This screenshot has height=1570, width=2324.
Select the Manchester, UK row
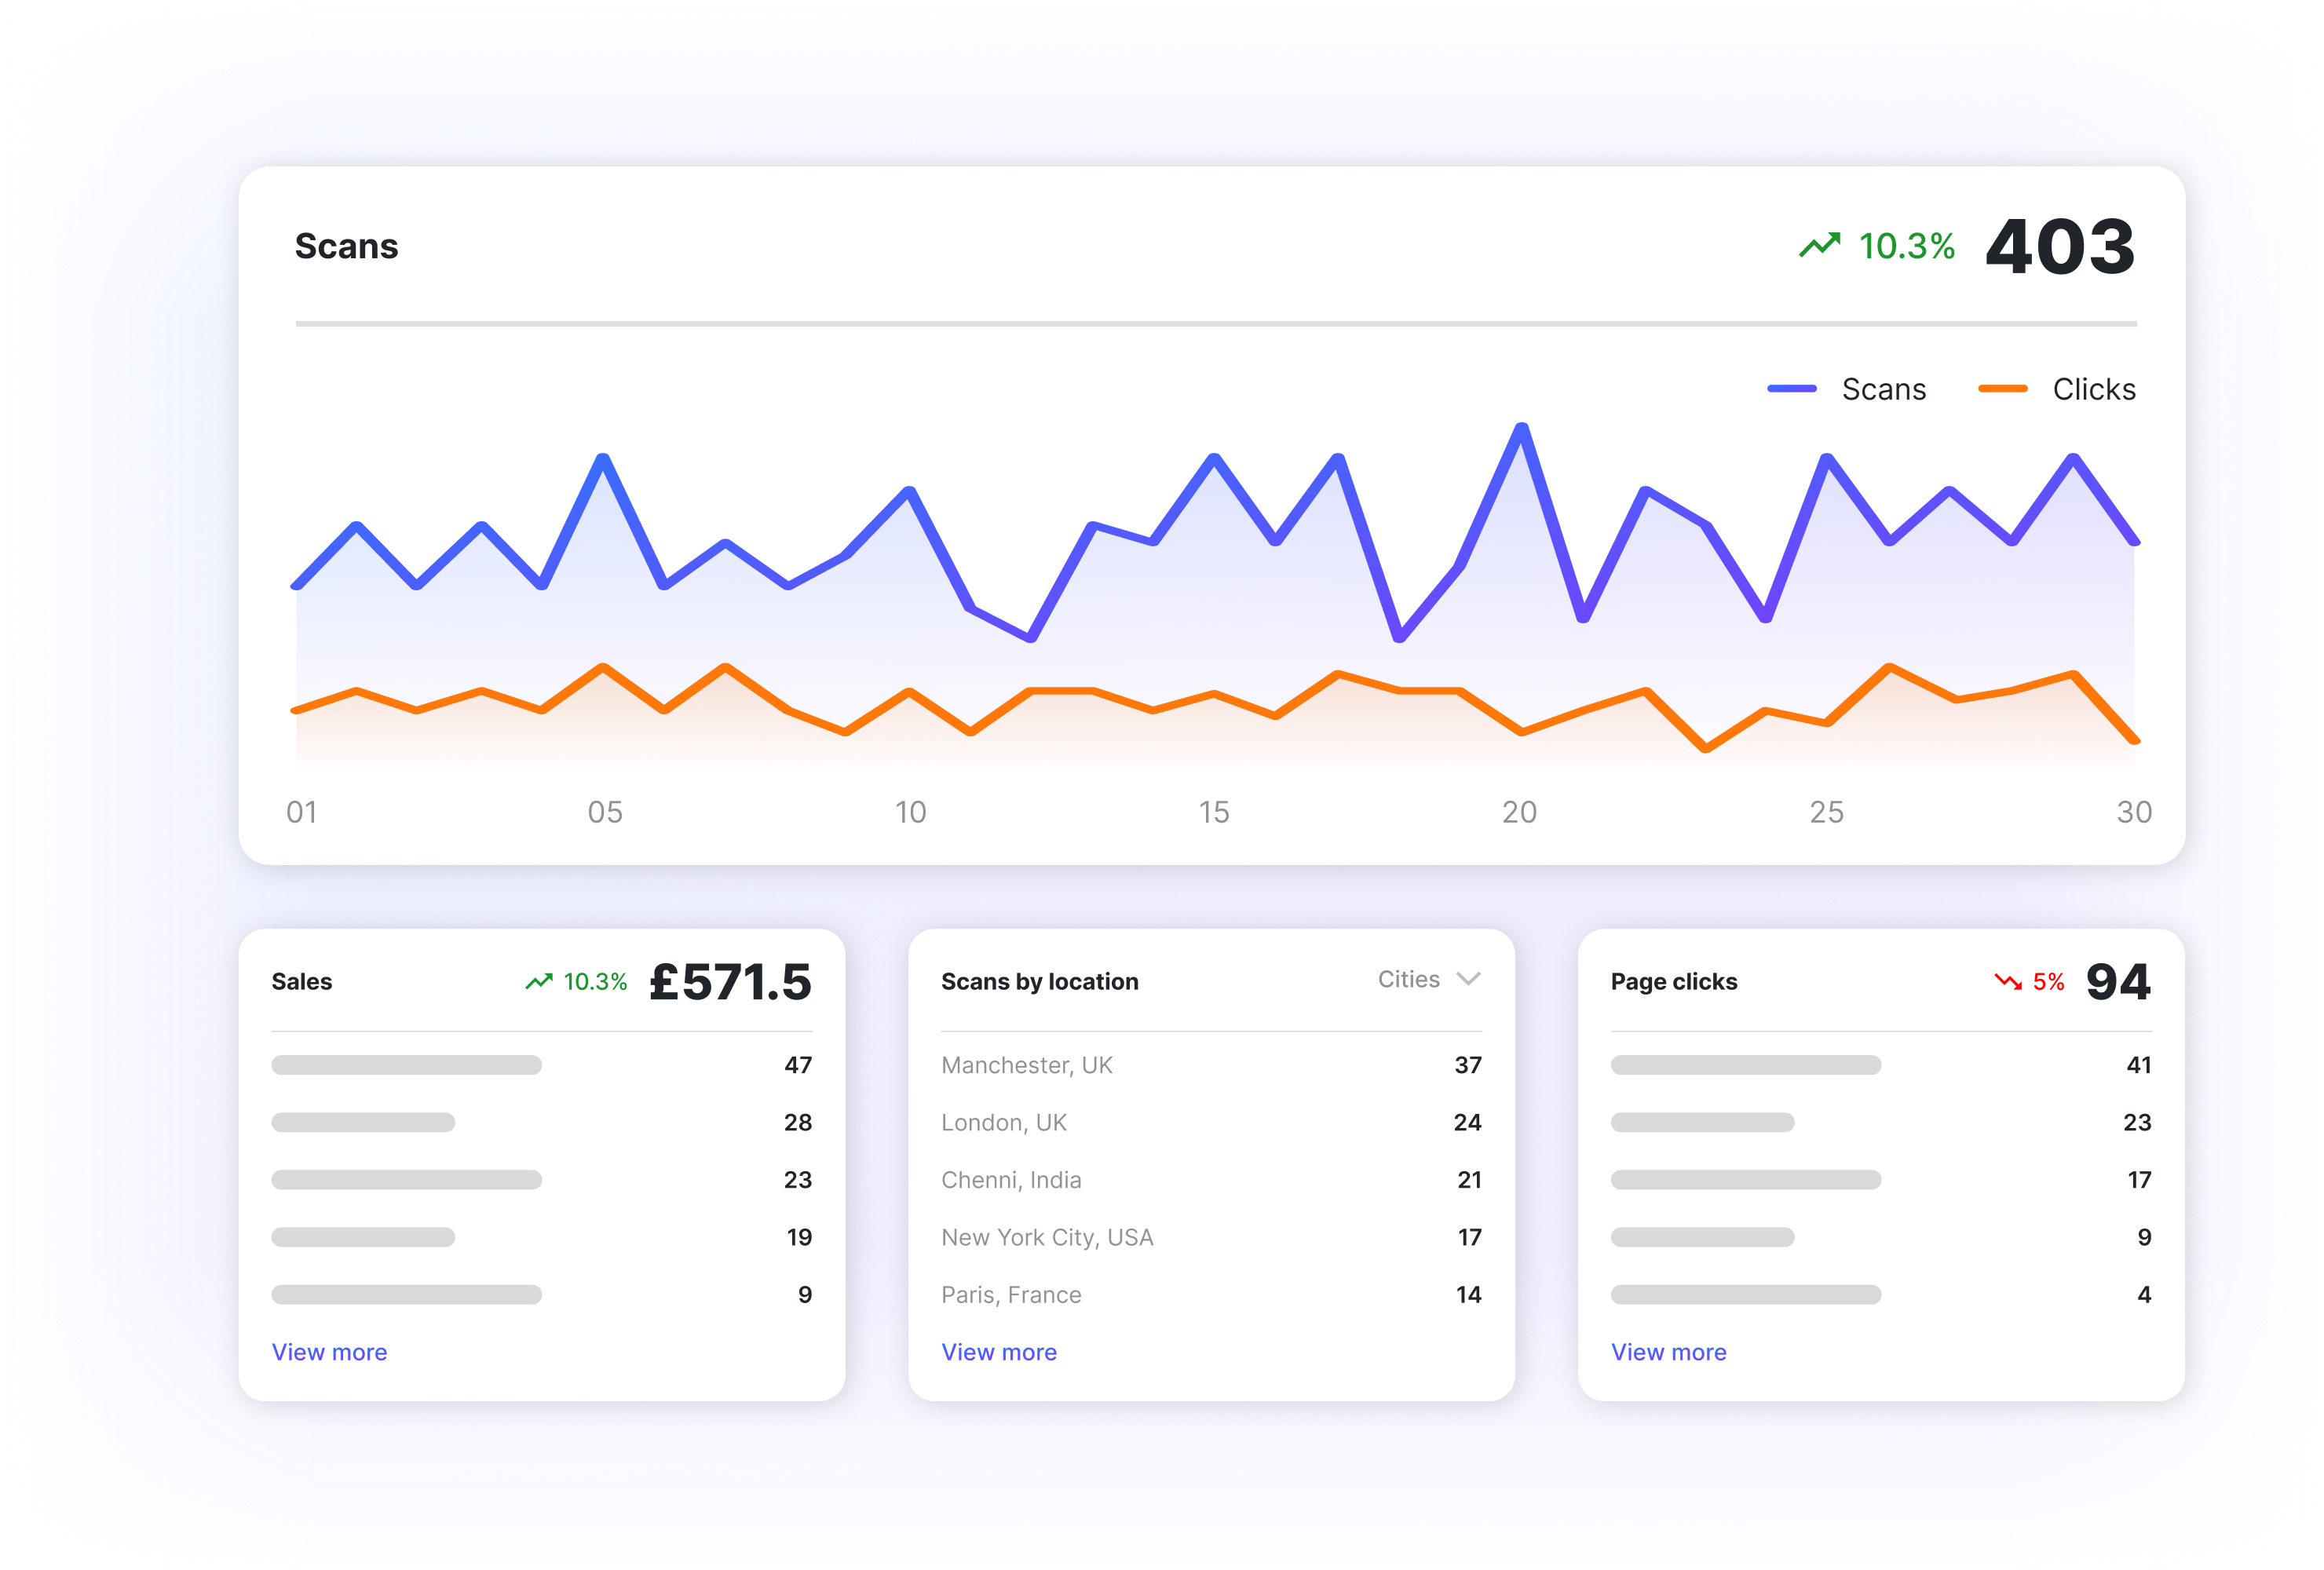pos(1026,1065)
